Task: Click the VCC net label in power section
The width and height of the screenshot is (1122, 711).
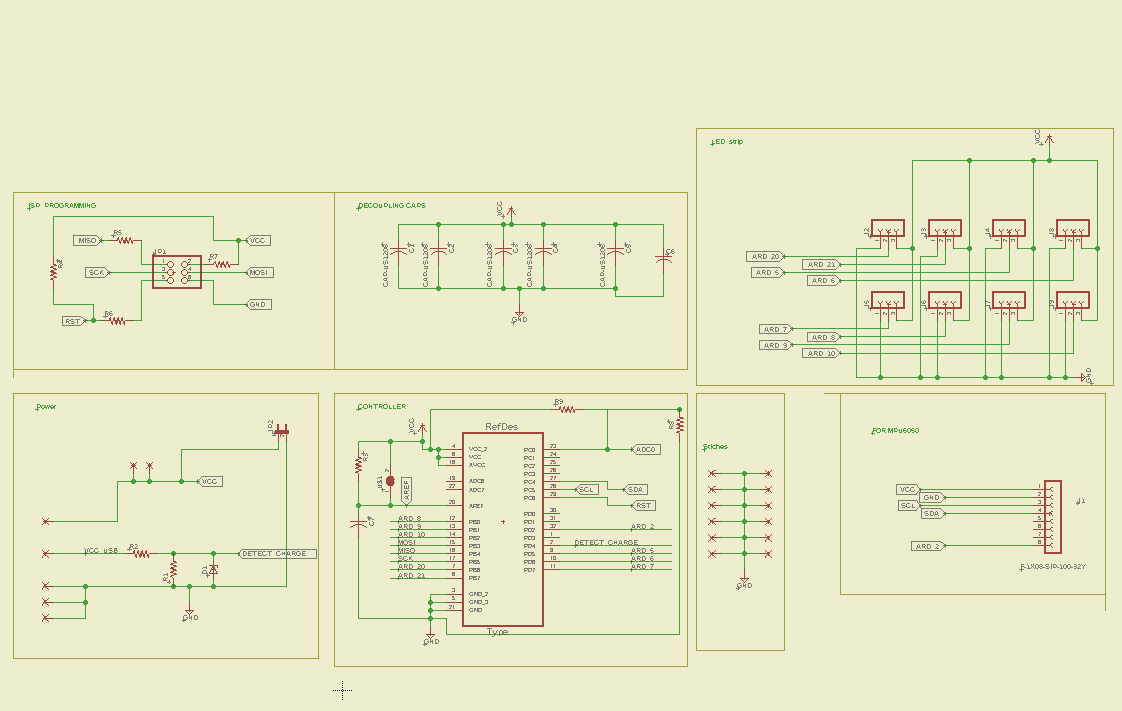Action: 210,481
